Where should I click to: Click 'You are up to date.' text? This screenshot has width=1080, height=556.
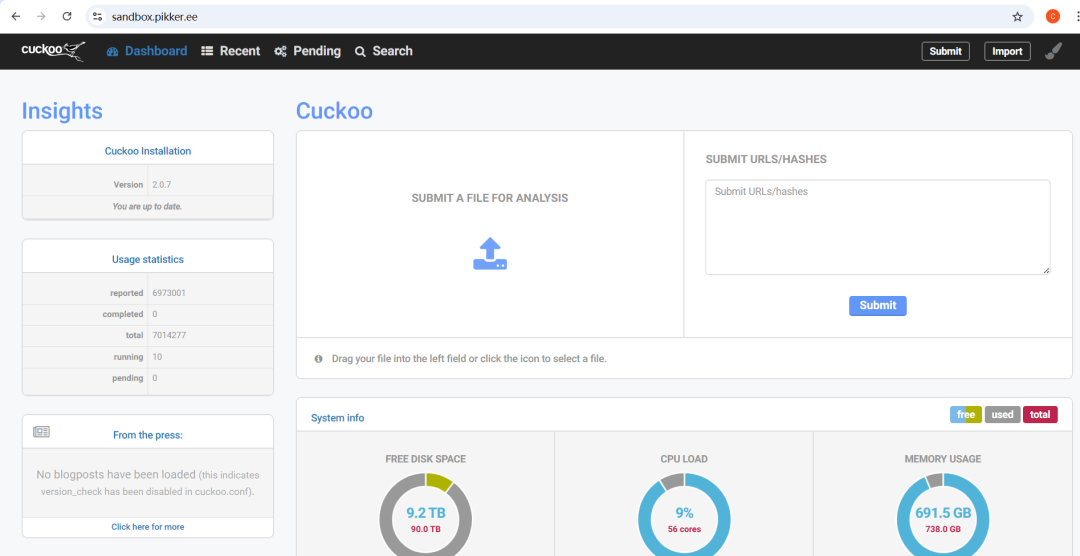pos(147,206)
